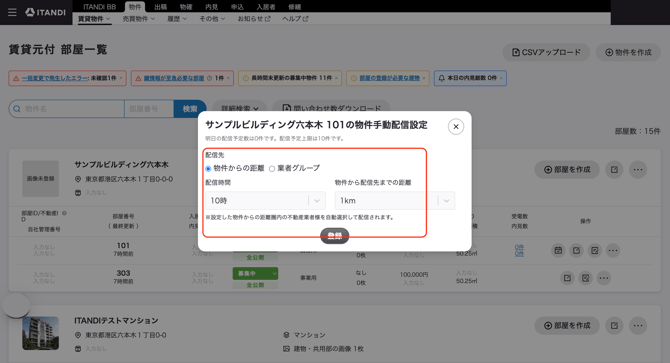Close the manual distribution settings dialog
Image resolution: width=670 pixels, height=363 pixels.
click(456, 126)
